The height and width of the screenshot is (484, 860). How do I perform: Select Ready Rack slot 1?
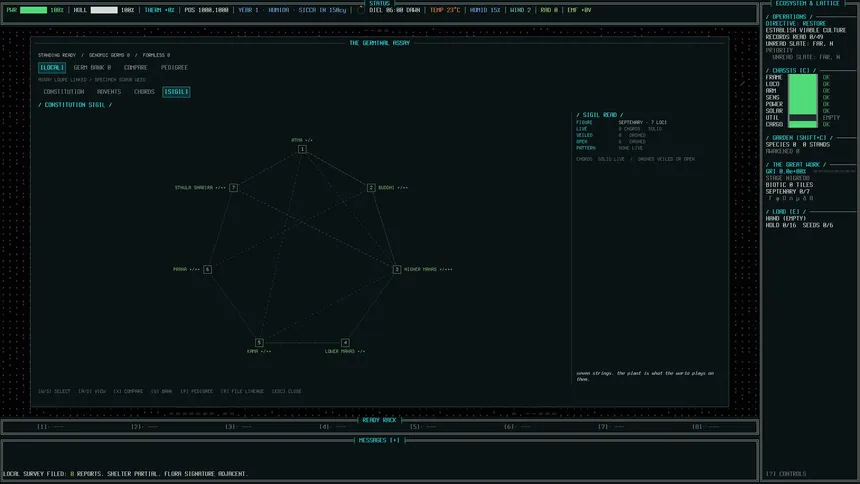coord(50,426)
